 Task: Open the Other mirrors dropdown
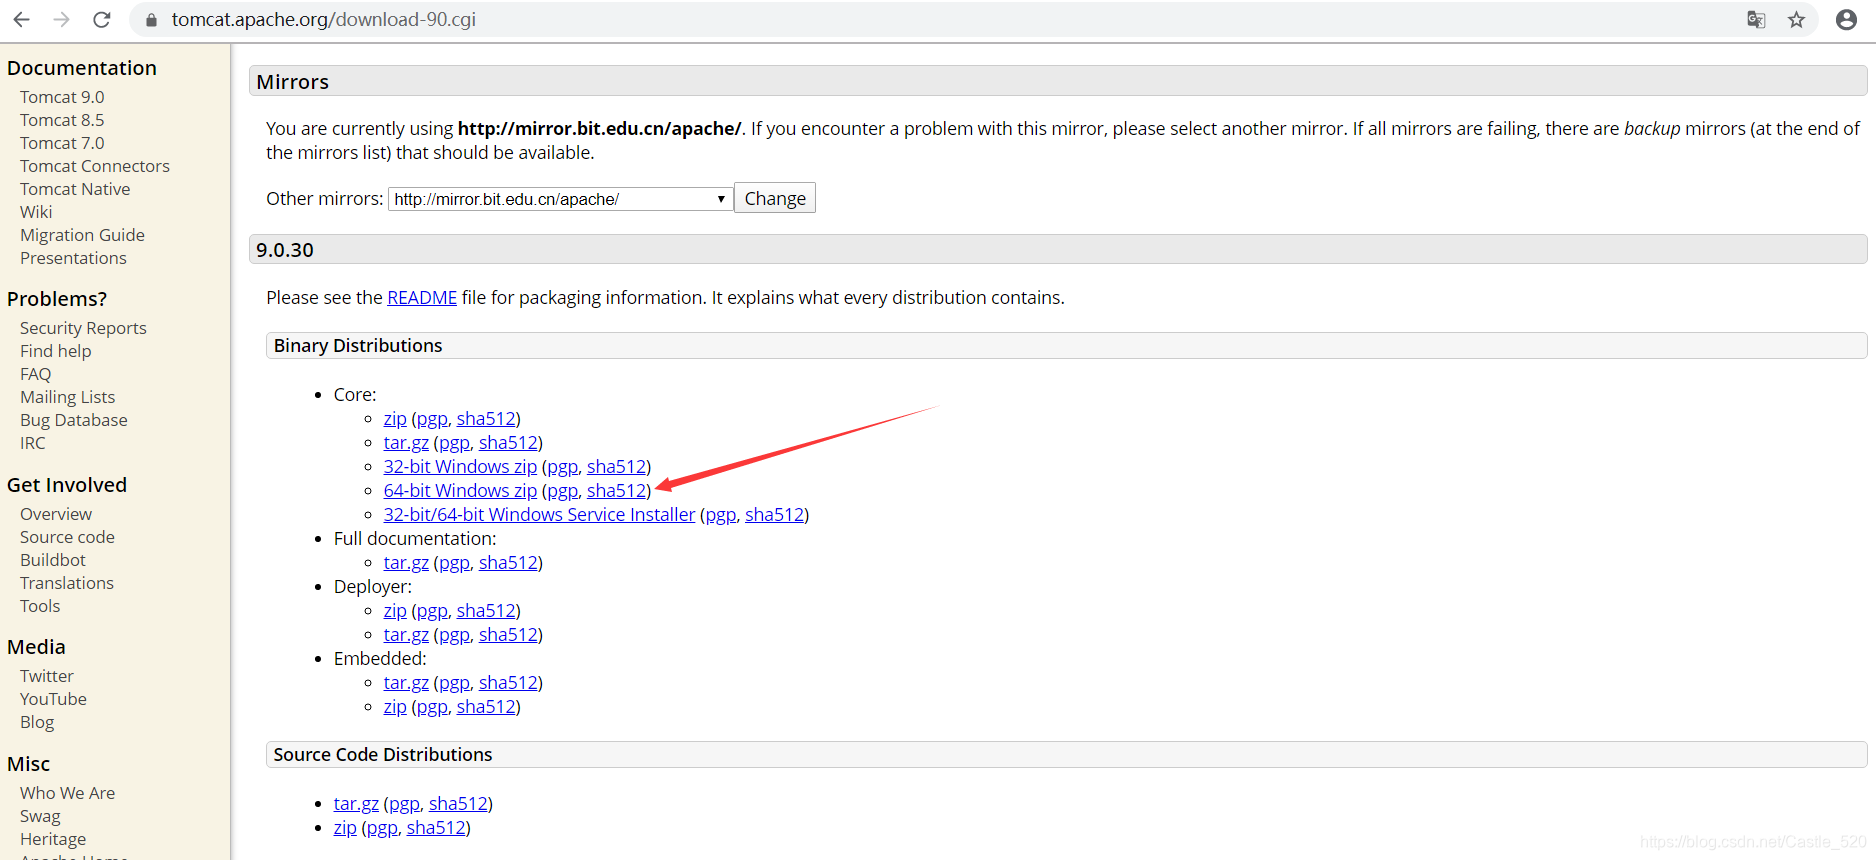click(x=560, y=199)
